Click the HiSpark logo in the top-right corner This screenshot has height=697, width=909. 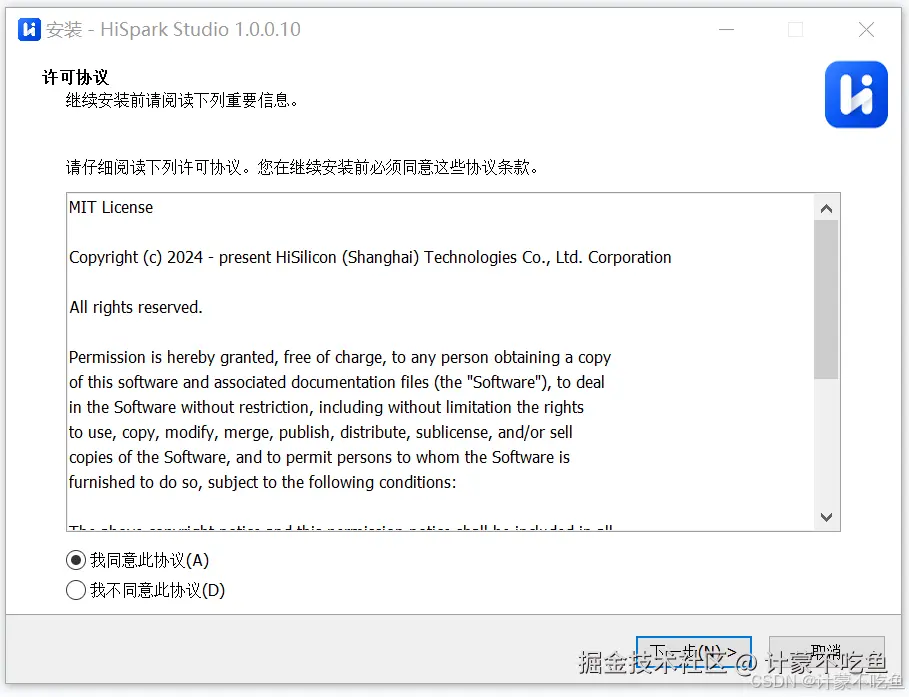(x=856, y=95)
